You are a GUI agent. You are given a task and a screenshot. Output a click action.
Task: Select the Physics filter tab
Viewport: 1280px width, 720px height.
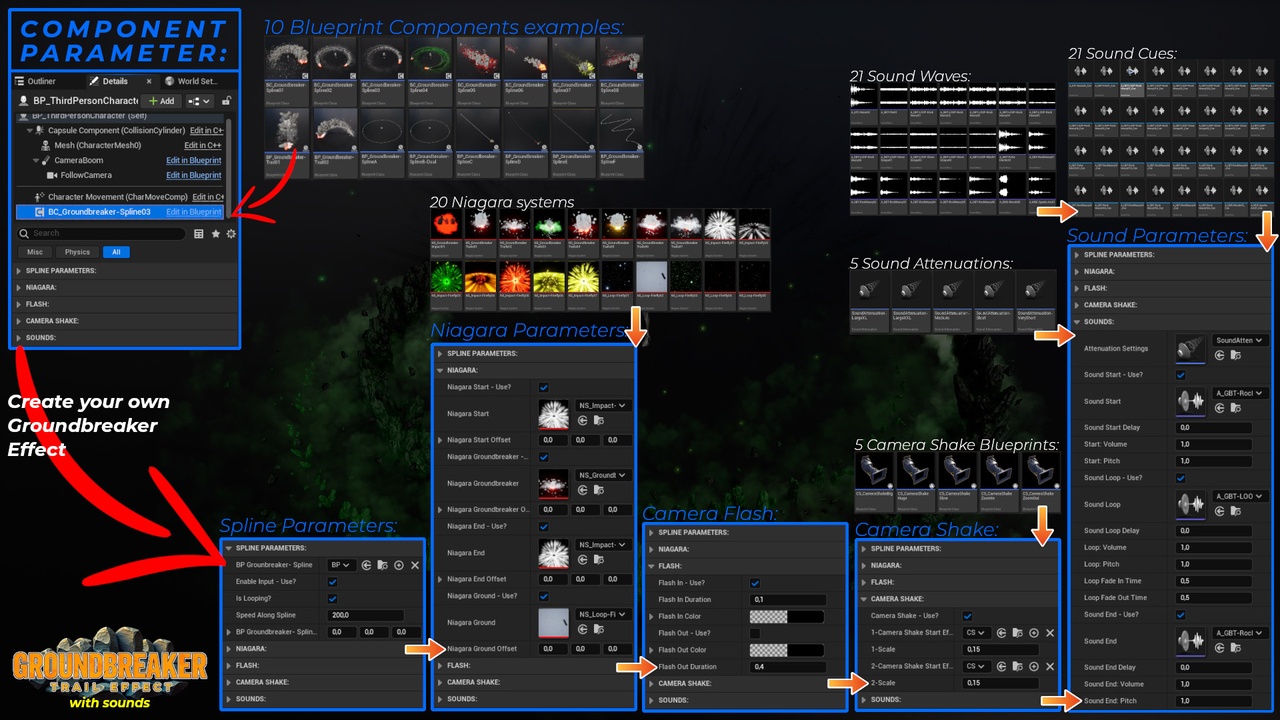coord(78,252)
